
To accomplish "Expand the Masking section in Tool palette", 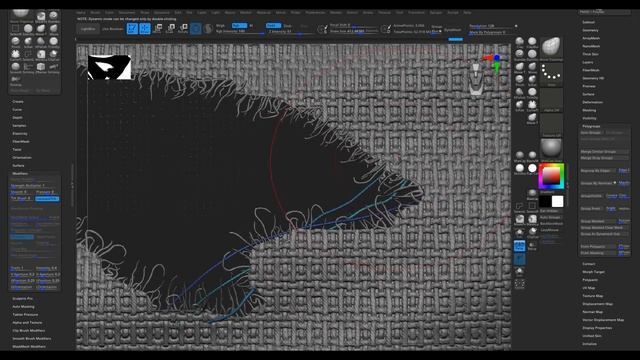I will click(589, 110).
